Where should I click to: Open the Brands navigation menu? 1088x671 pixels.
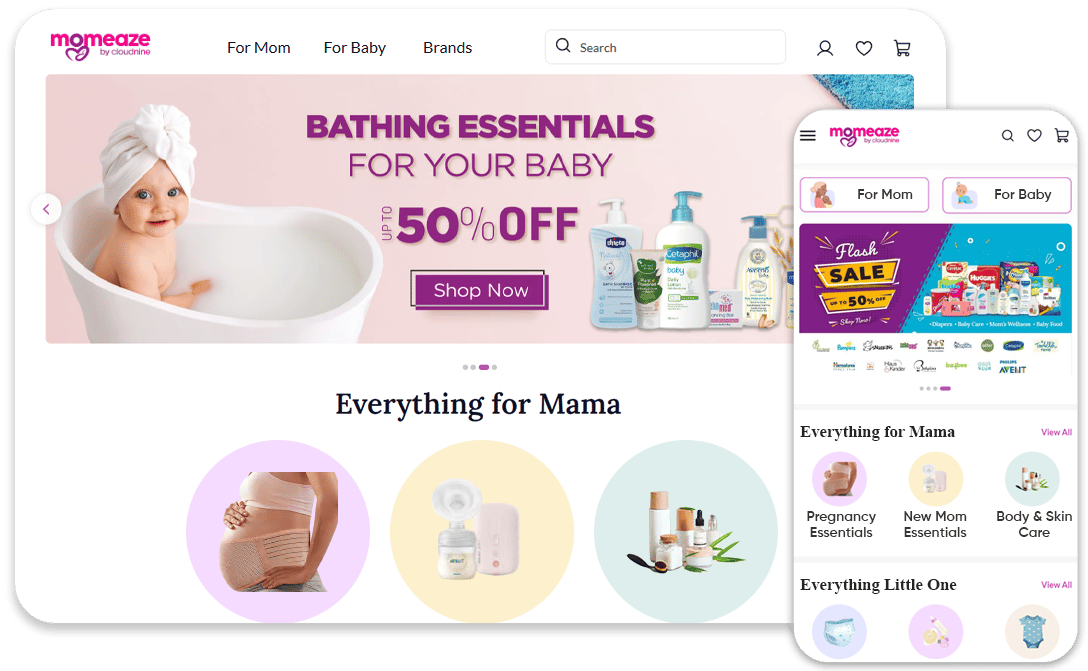[448, 48]
